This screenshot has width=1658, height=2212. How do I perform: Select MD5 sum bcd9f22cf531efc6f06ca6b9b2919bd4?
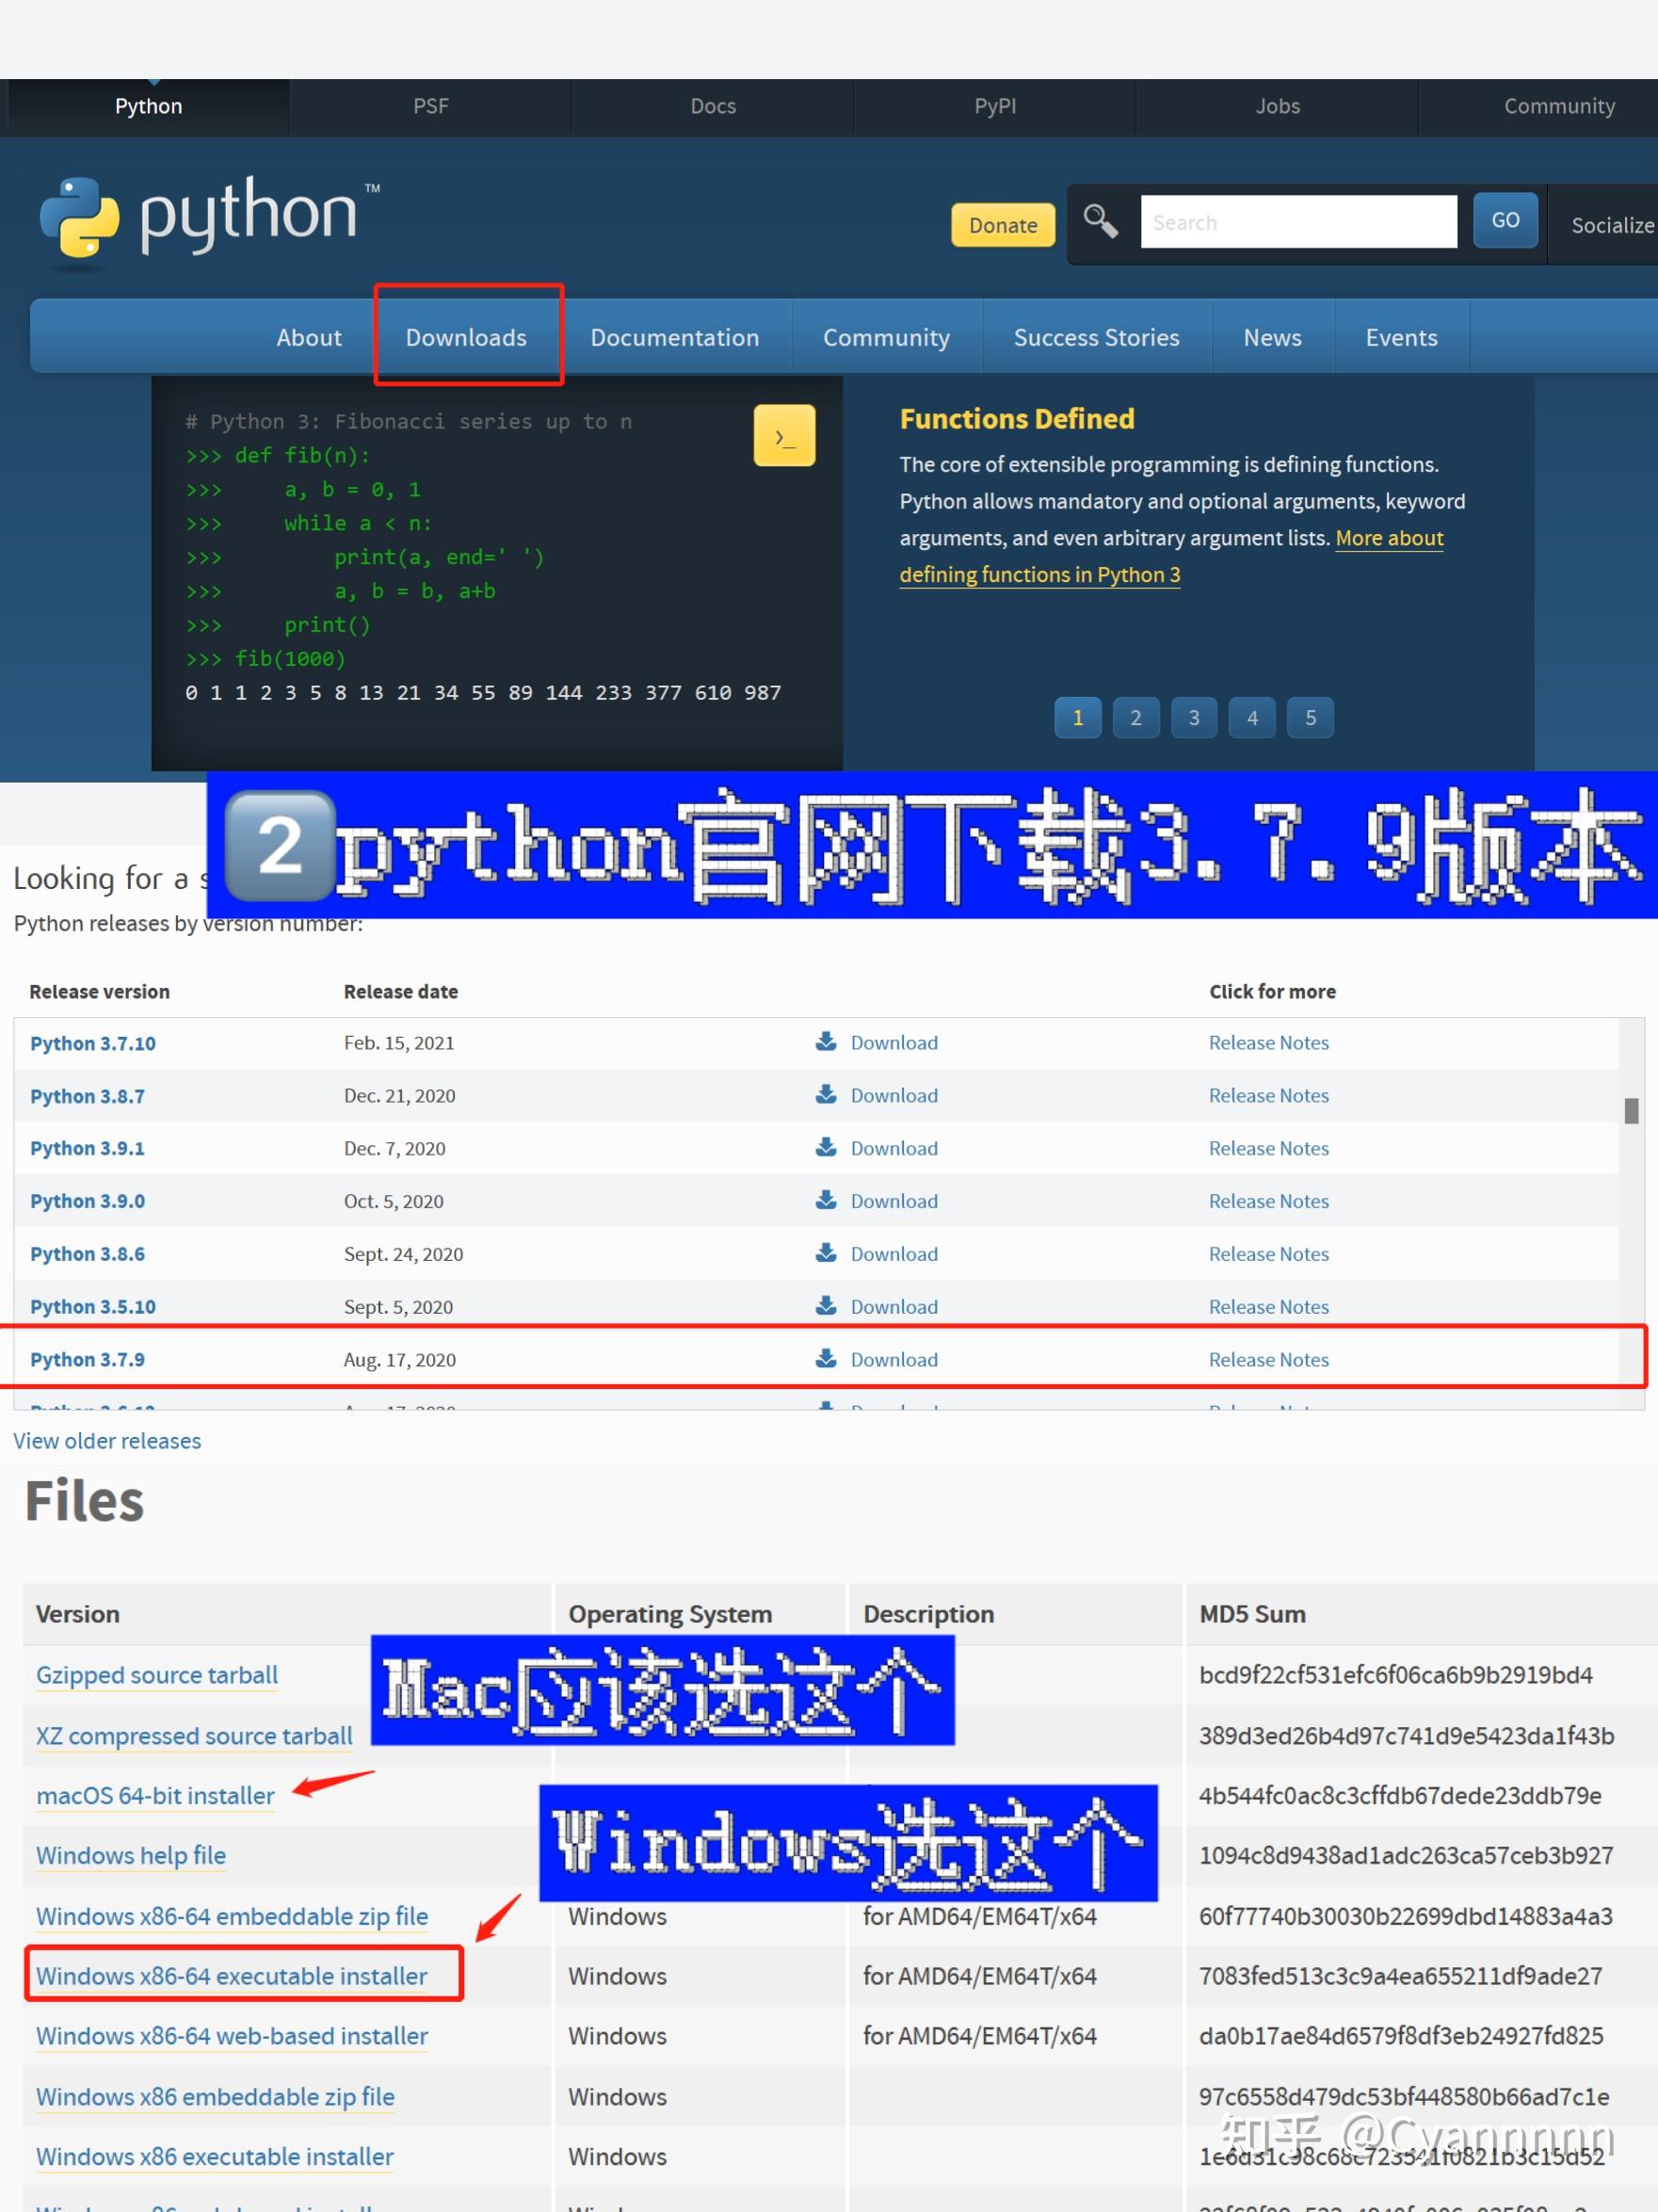[x=1395, y=1675]
